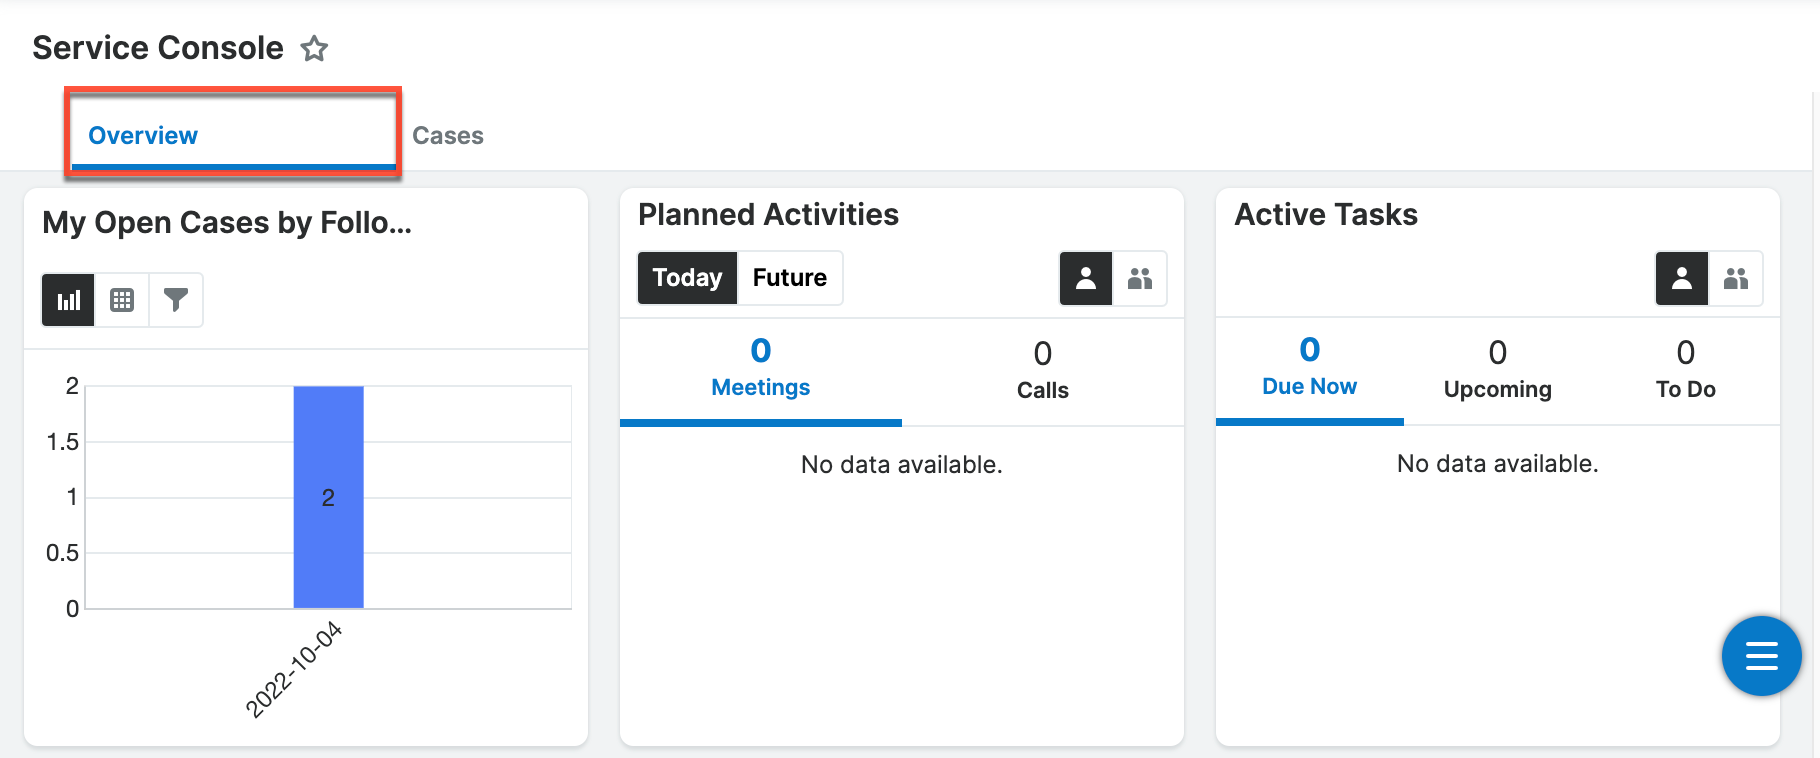Select the Overview tab
The image size is (1820, 758).
(142, 135)
